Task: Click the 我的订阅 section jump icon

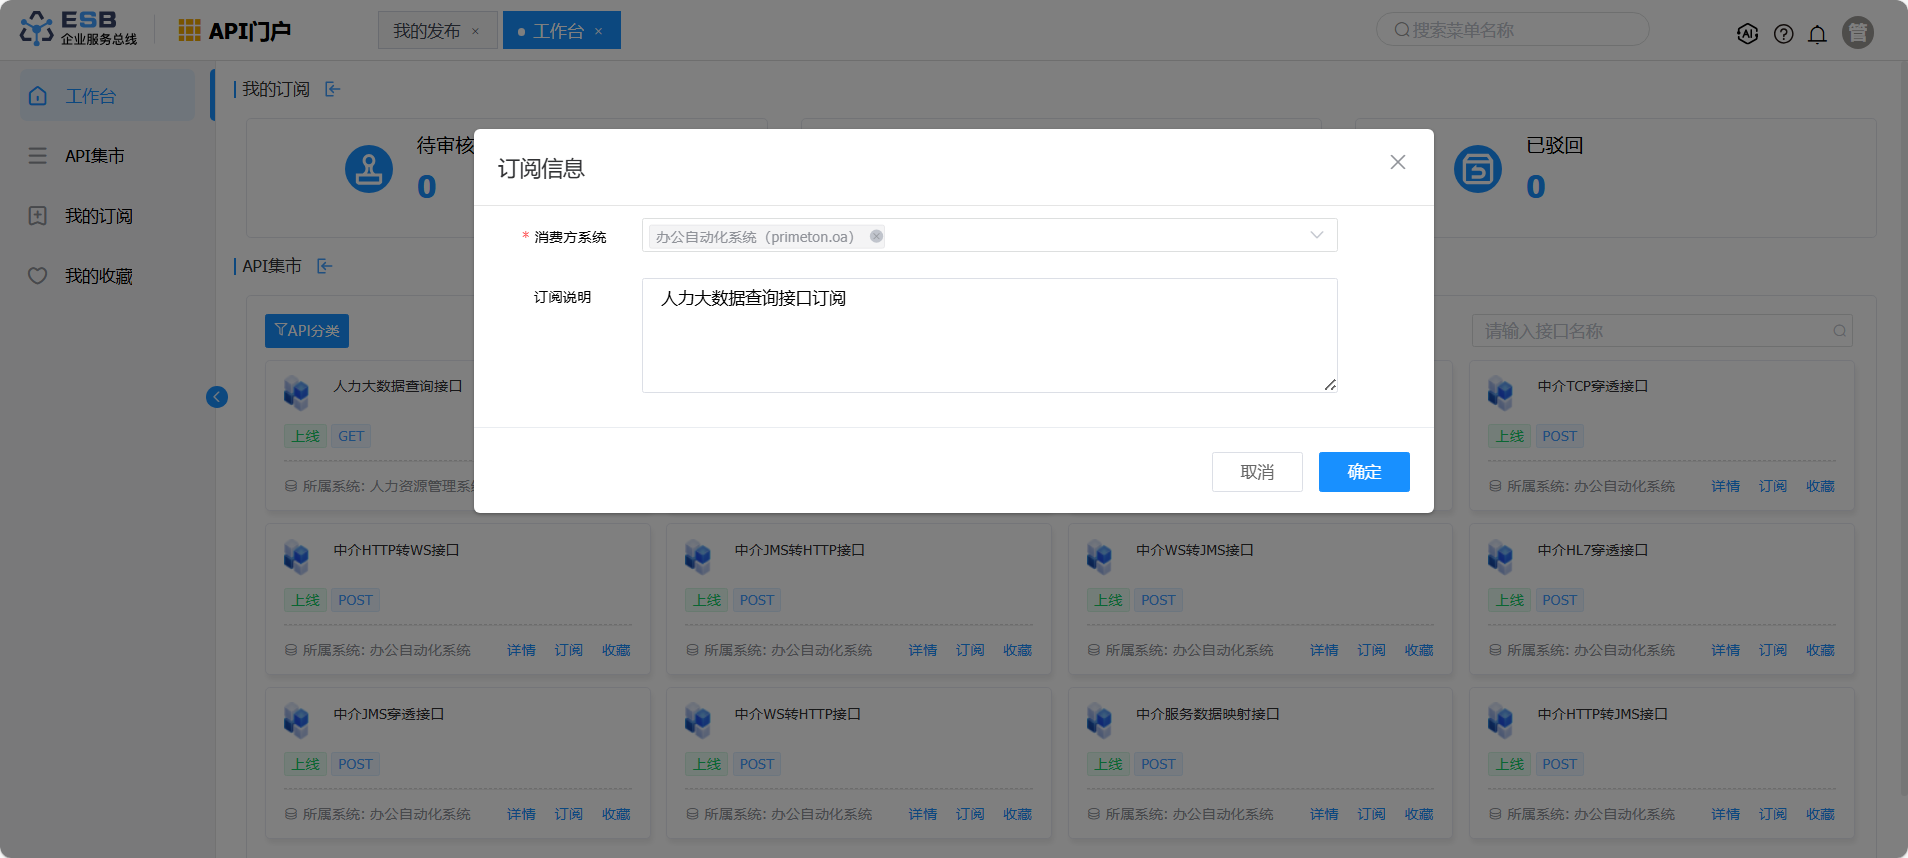Action: (333, 90)
